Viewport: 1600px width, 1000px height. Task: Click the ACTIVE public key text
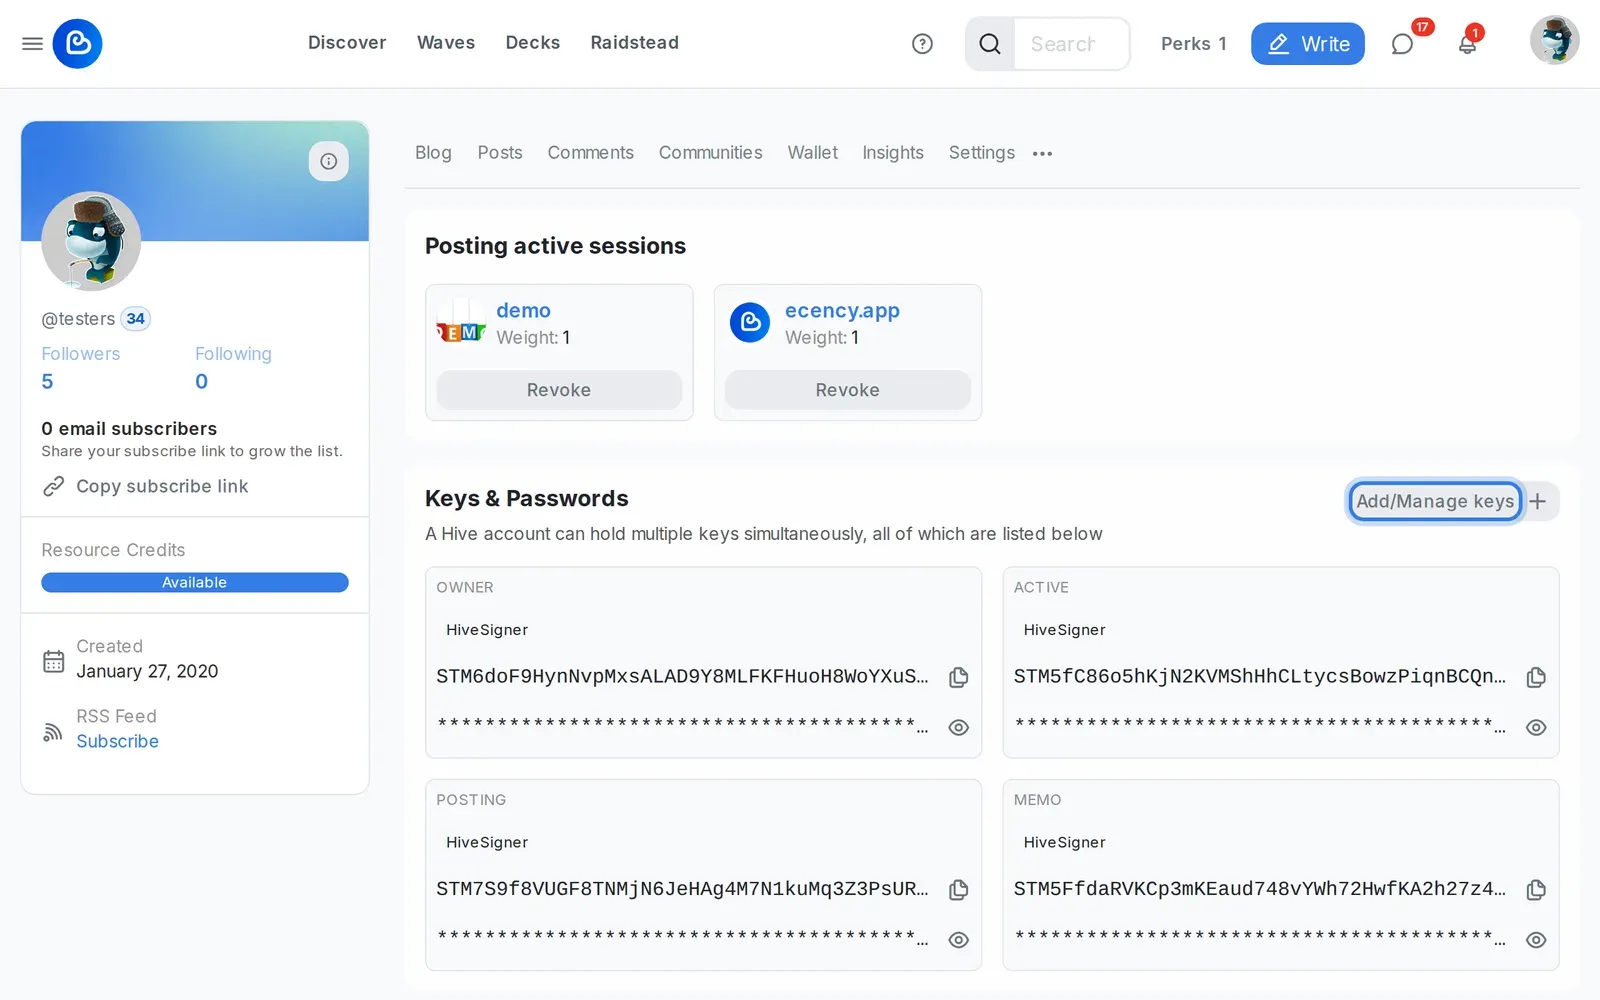pos(1260,677)
